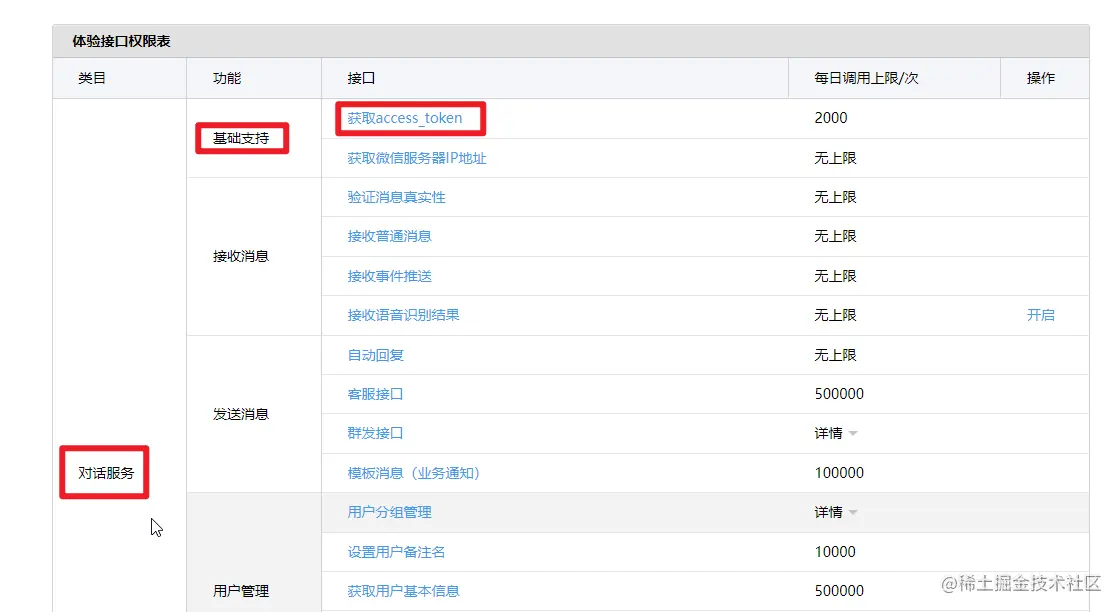
Task: Click the 操作 column header
Action: pyautogui.click(x=1040, y=78)
